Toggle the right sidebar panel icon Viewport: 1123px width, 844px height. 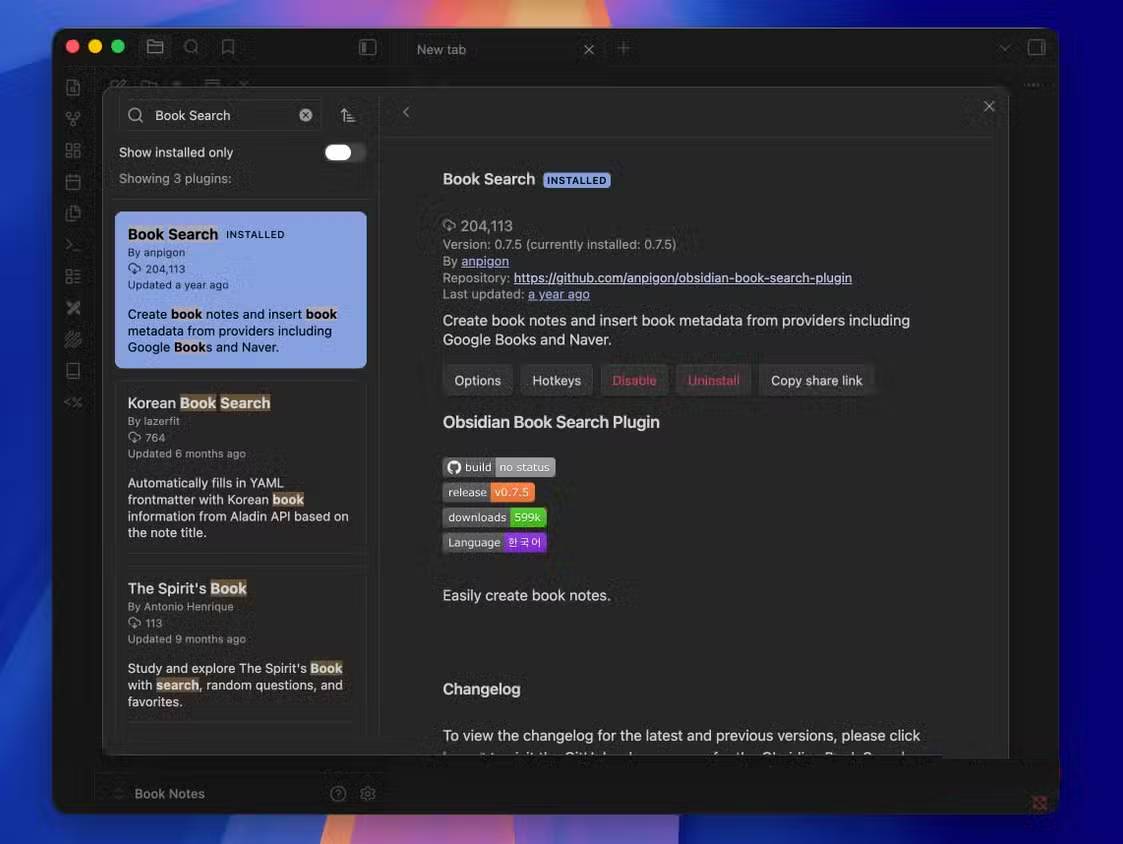(1036, 47)
